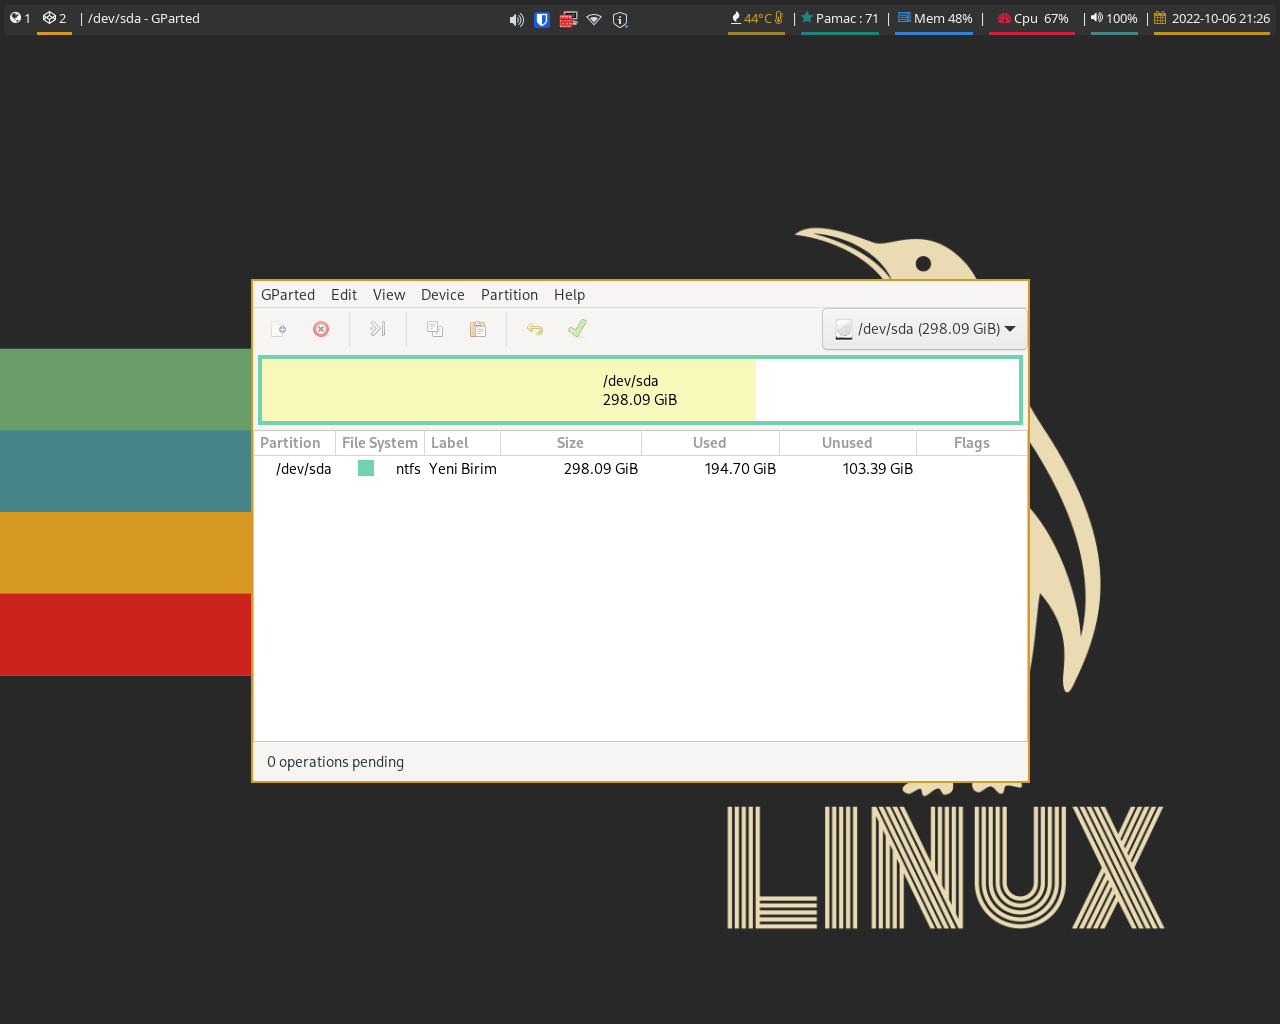Switch to workspace 1 in the top bar
Image resolution: width=1280 pixels, height=1024 pixels.
[x=20, y=18]
